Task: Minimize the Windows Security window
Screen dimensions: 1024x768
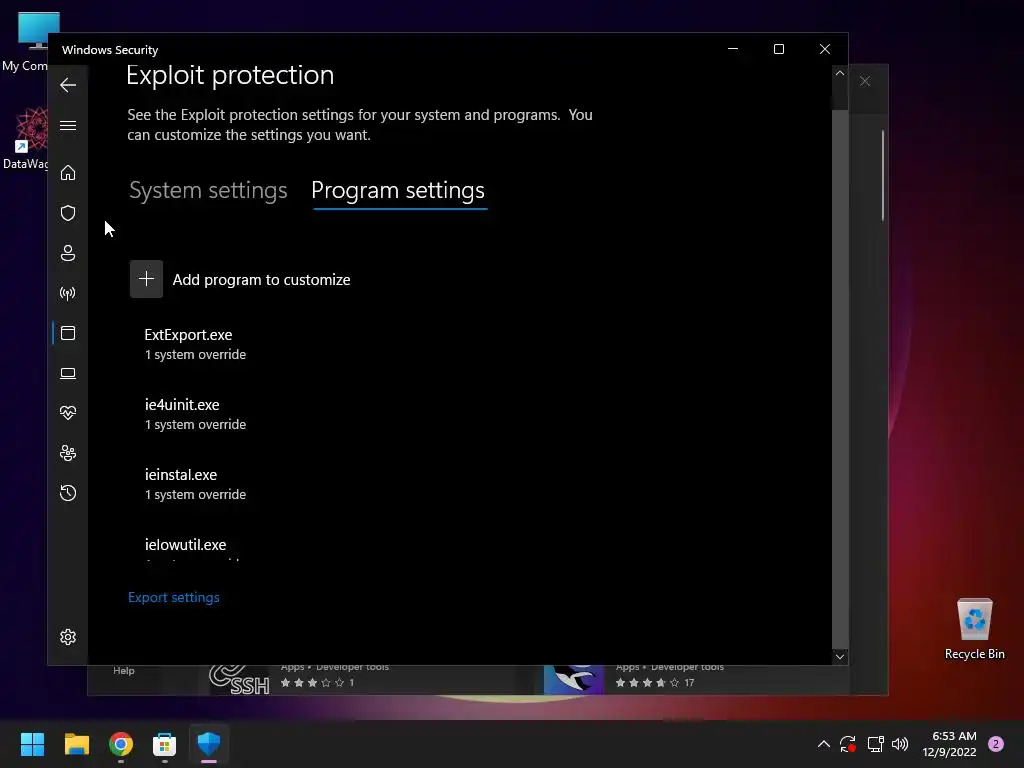Action: coord(733,49)
